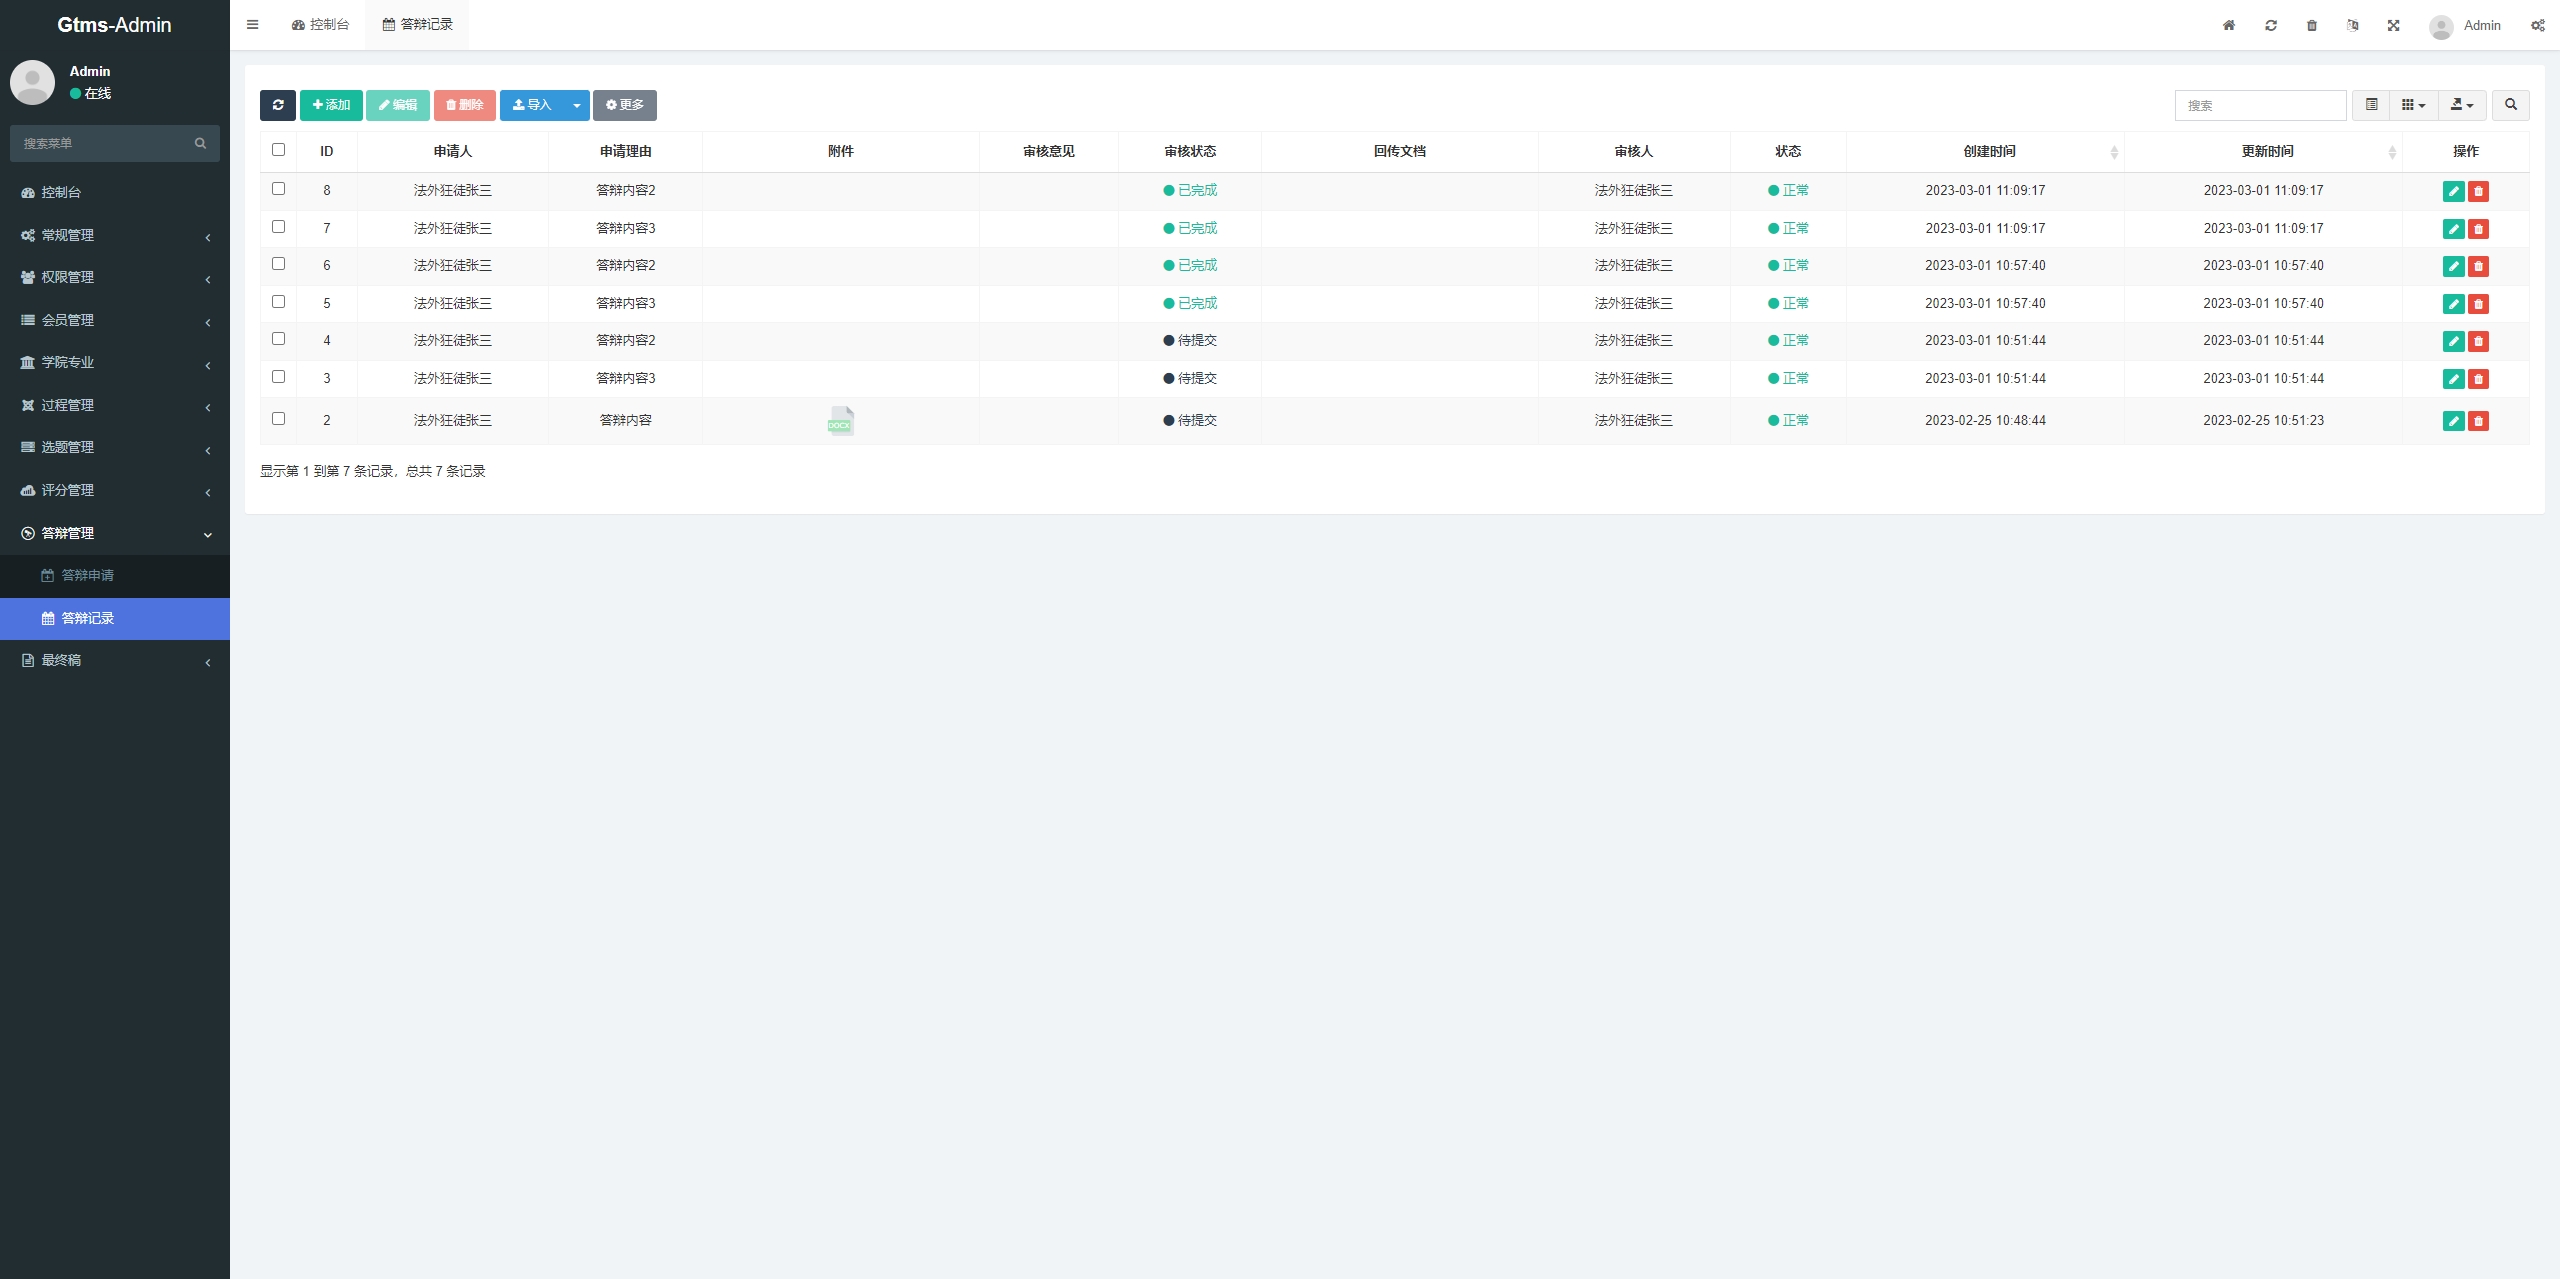Edit record ID 5 with green pencil
2560x1279 pixels.
(x=2454, y=304)
